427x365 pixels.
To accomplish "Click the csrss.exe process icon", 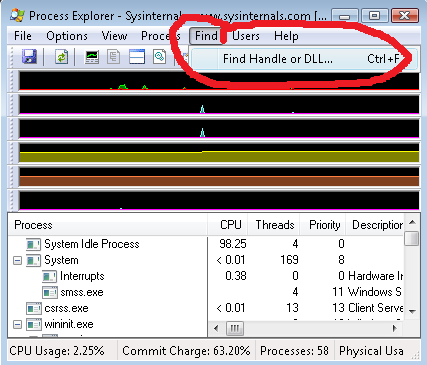I will tap(34, 308).
